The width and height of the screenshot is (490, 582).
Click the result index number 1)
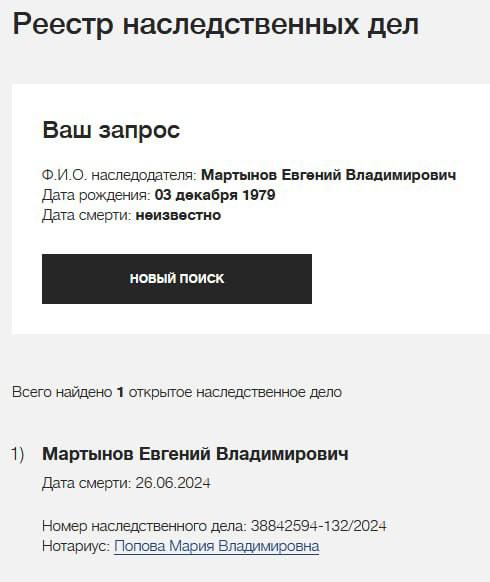click(17, 454)
